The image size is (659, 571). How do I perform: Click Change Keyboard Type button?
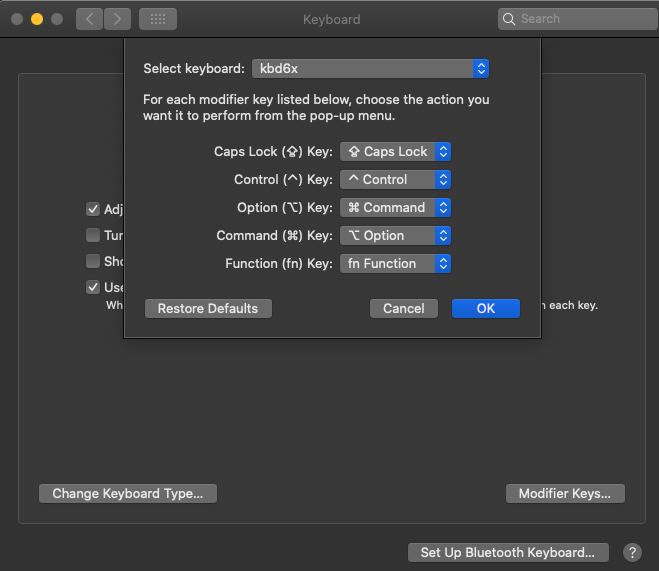click(128, 493)
